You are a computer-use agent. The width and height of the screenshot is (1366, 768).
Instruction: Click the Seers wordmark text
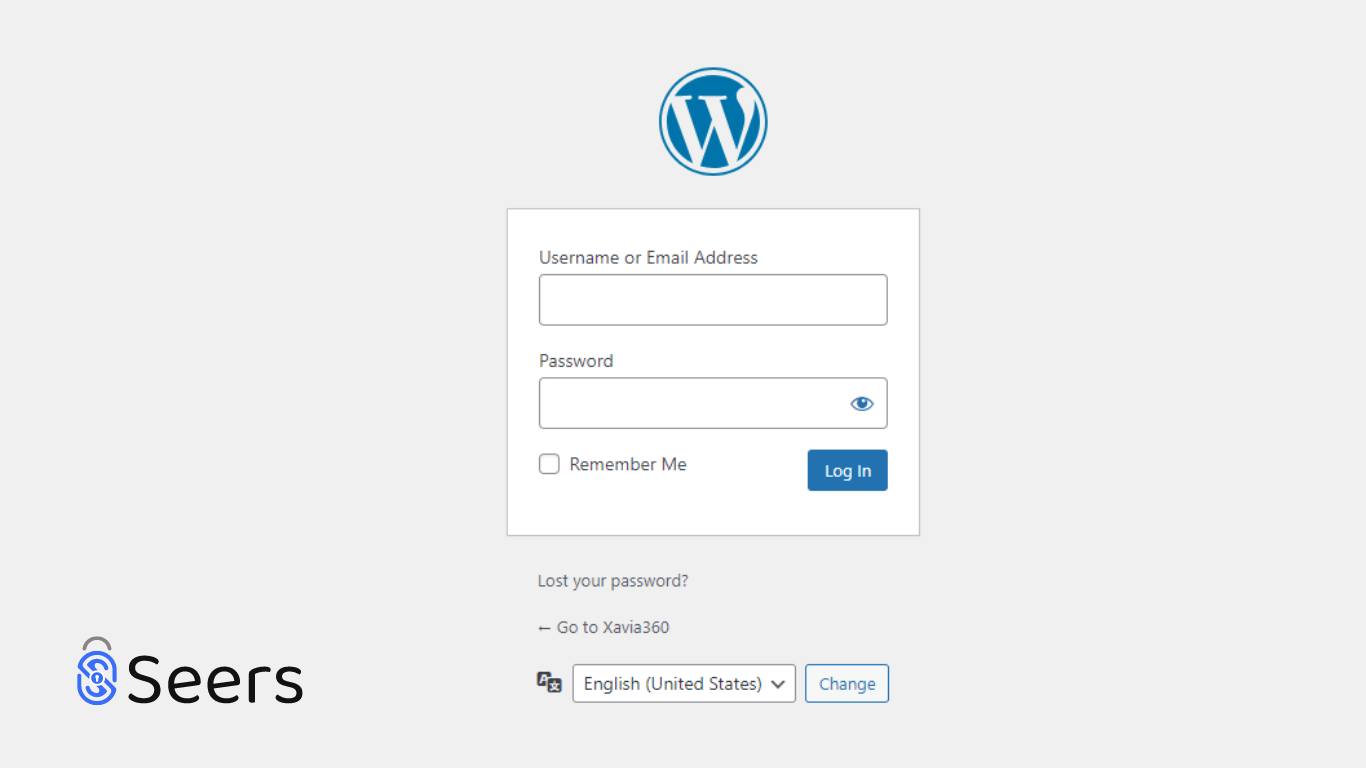click(x=215, y=679)
